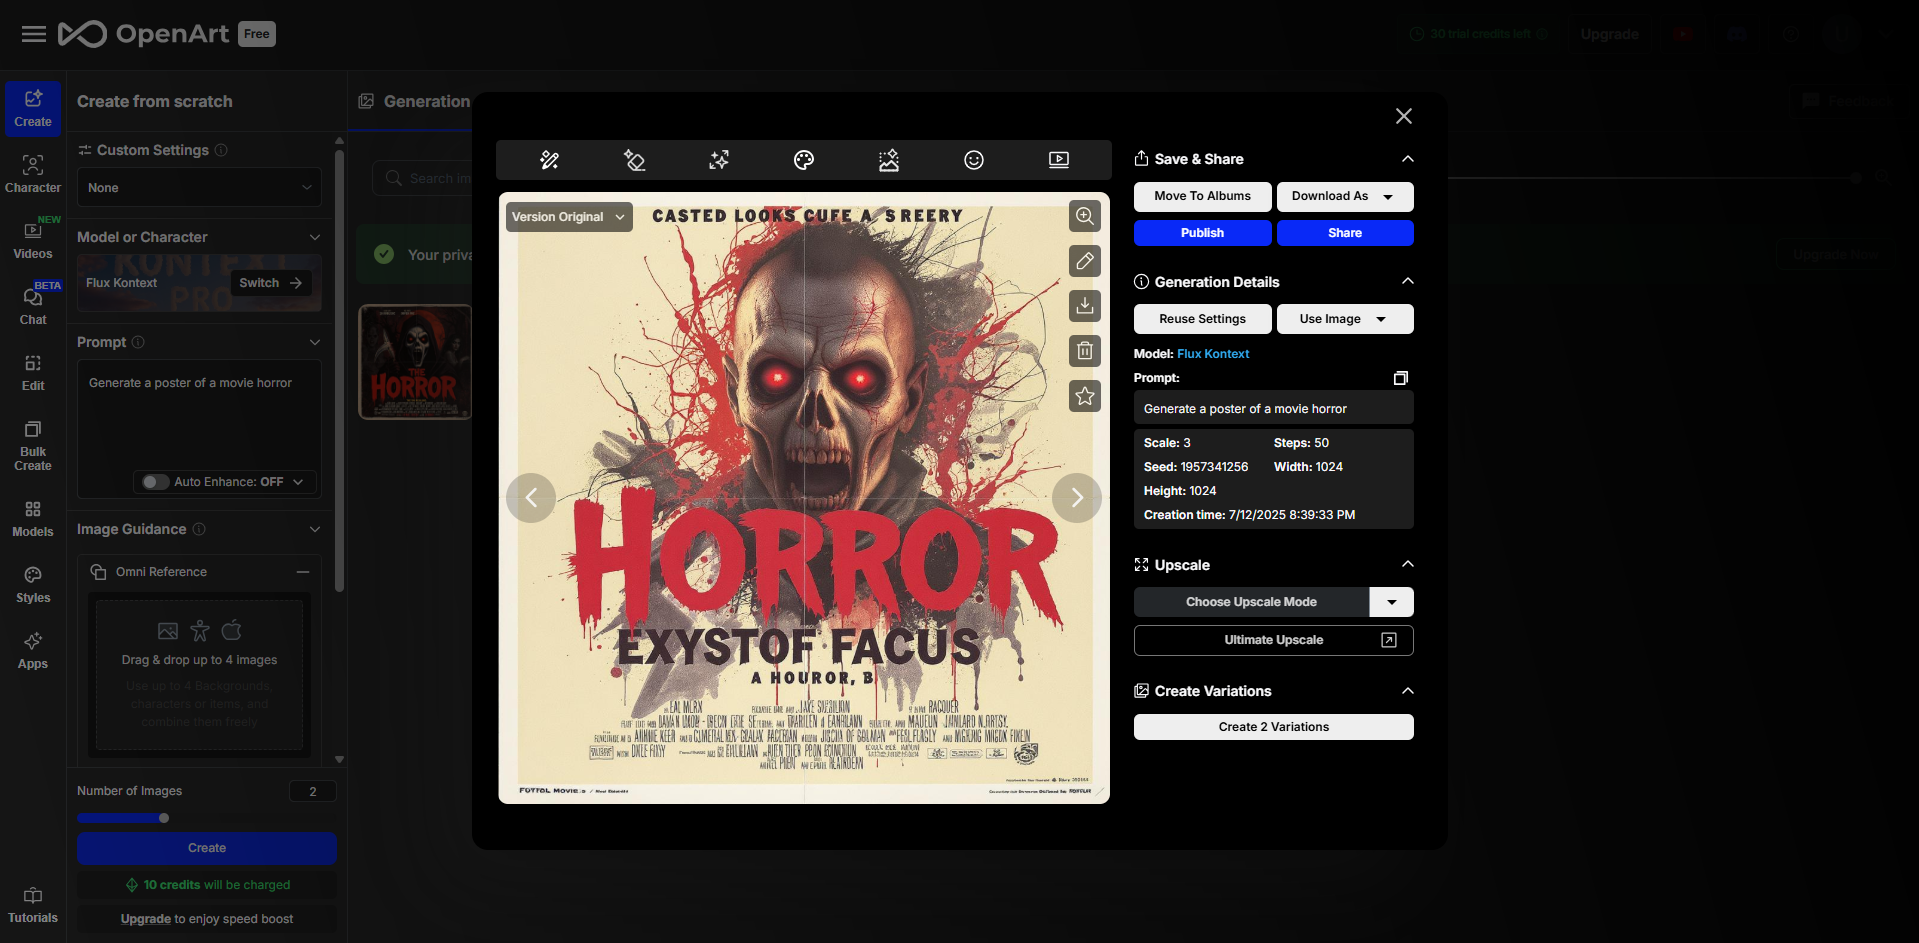Screen dimensions: 1919x943
Task: Navigate to the Styles section in the sidebar
Action: (32, 583)
